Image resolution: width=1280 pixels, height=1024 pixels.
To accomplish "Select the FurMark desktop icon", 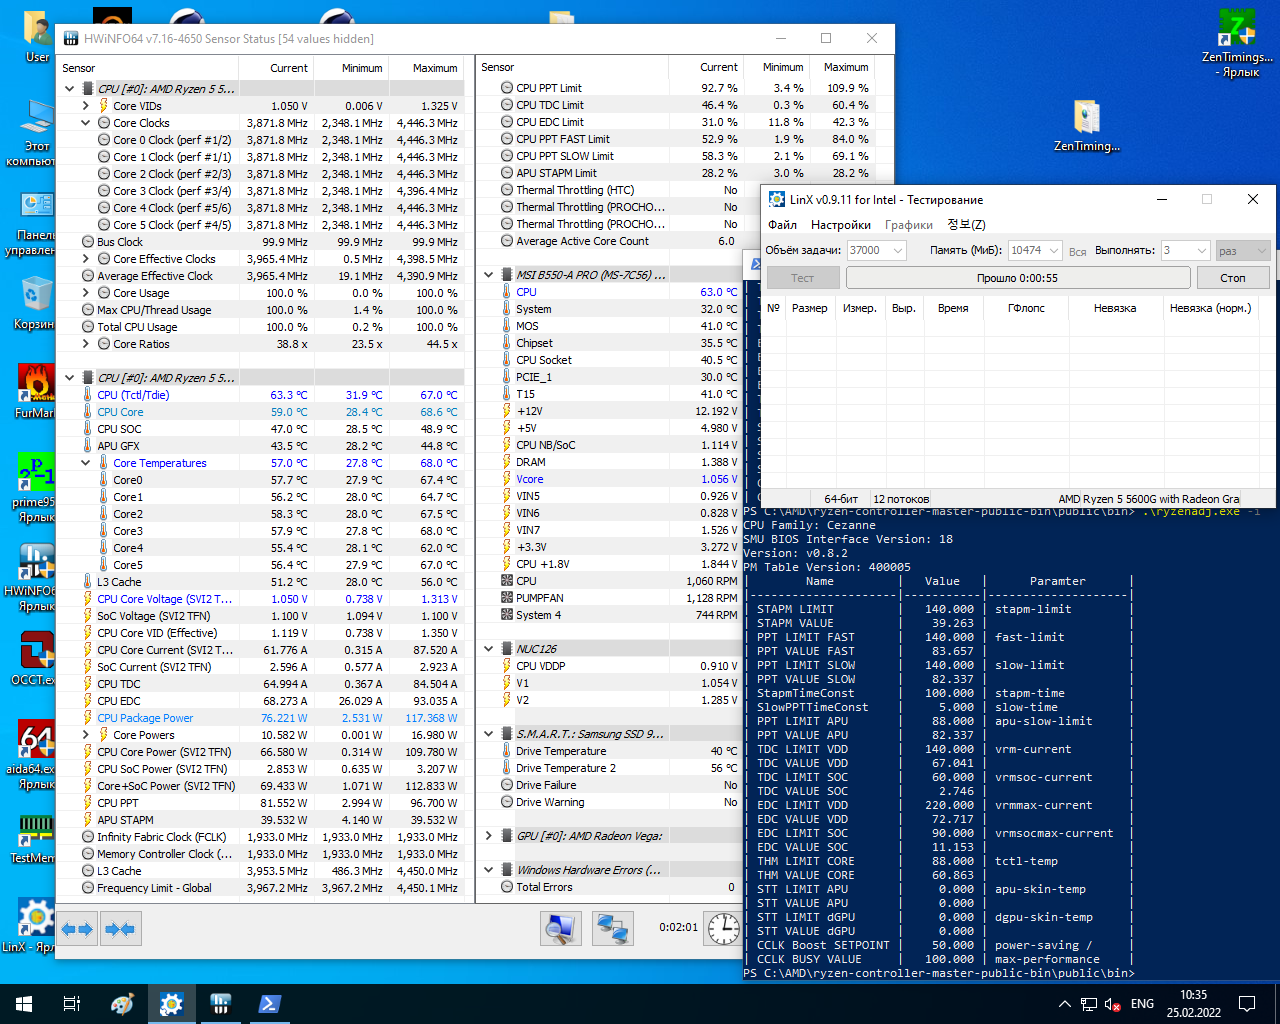I will click(x=34, y=392).
